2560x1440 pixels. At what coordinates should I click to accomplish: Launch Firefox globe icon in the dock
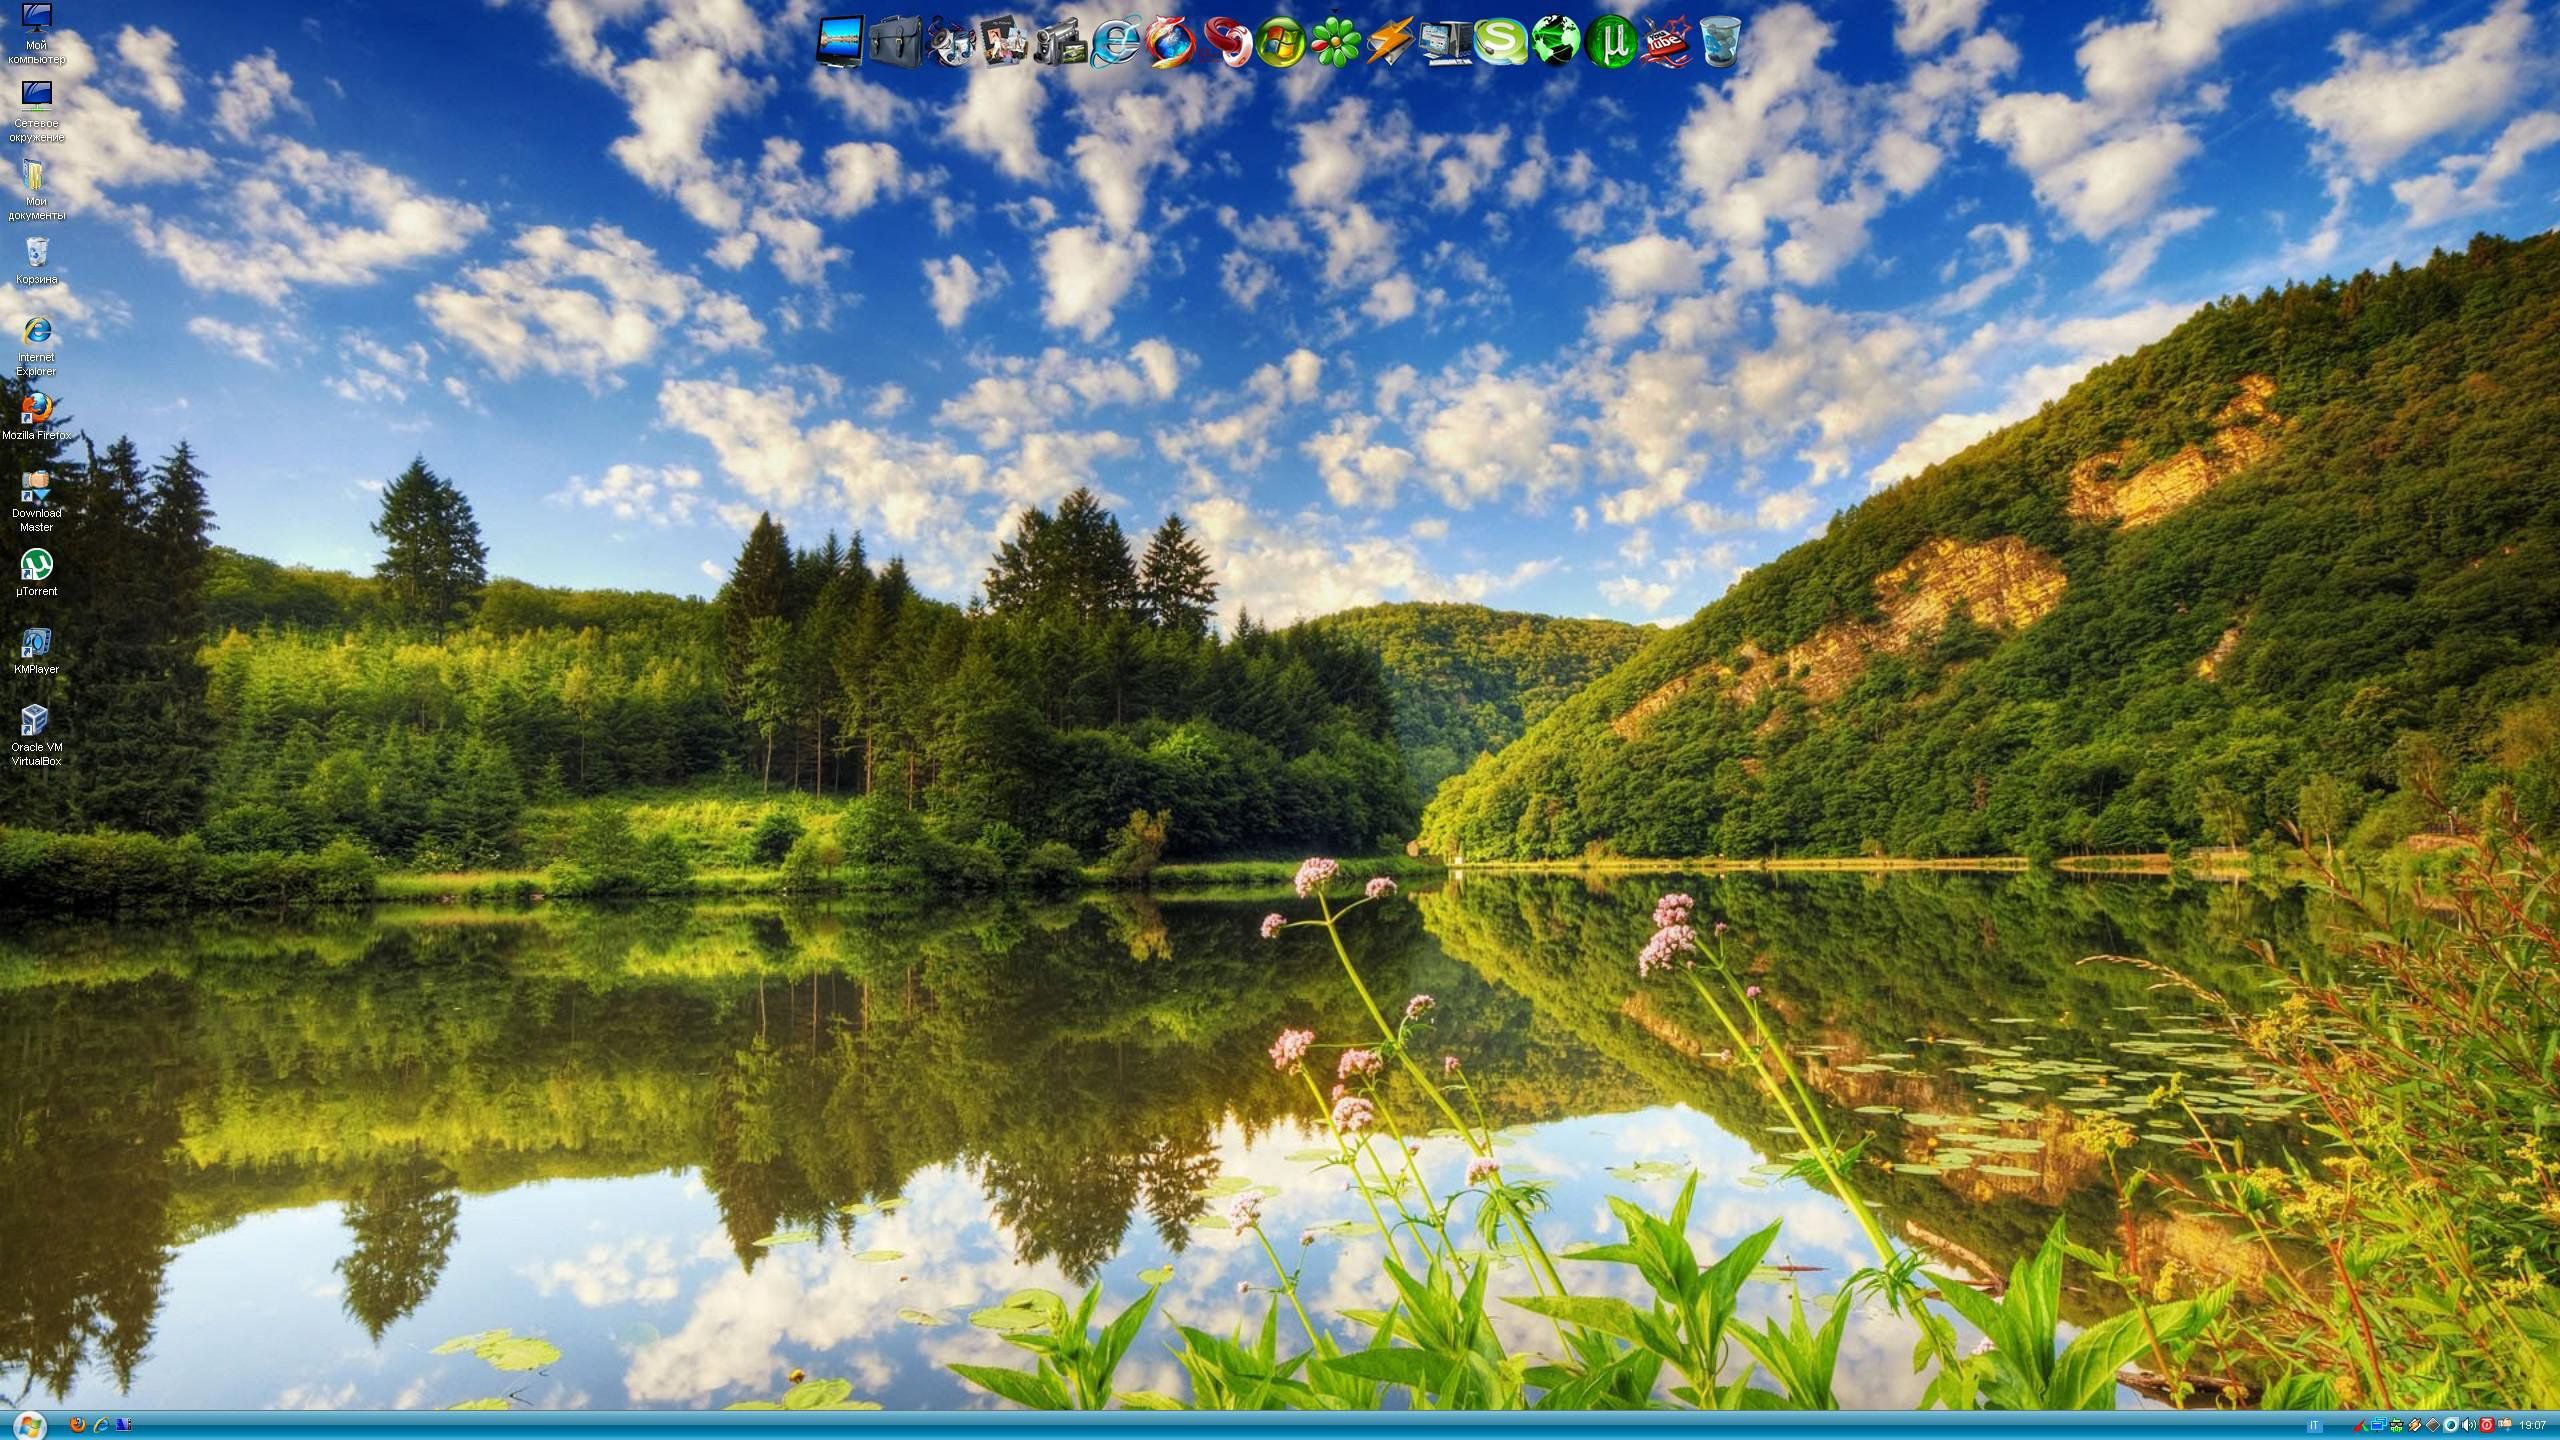pos(1170,42)
